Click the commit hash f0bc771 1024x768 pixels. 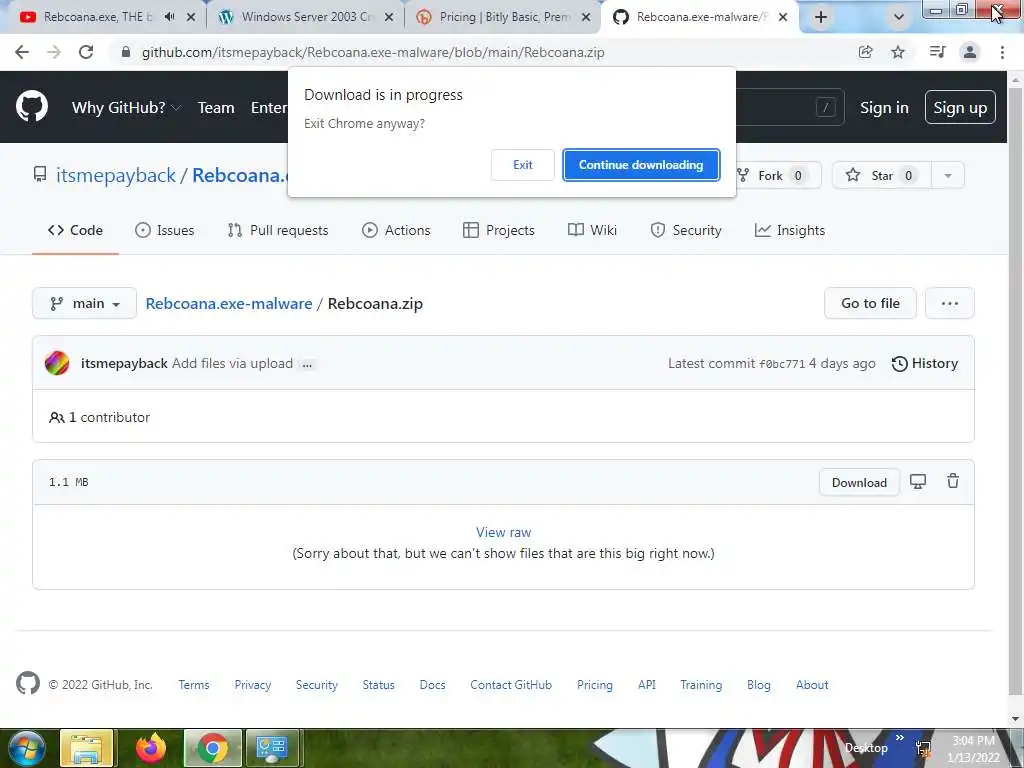[x=782, y=364]
